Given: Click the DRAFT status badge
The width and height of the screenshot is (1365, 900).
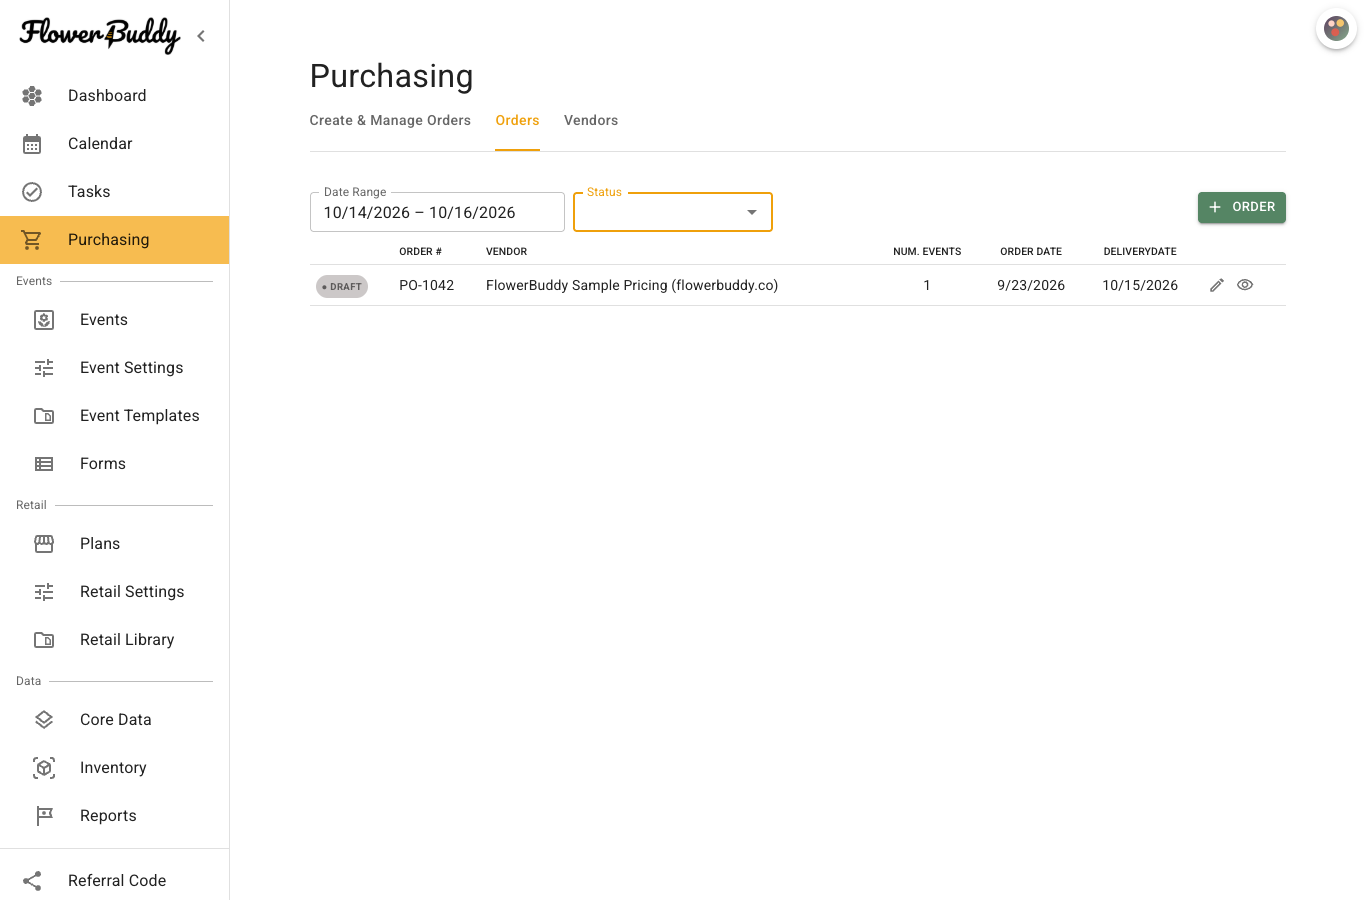Looking at the screenshot, I should click(342, 287).
